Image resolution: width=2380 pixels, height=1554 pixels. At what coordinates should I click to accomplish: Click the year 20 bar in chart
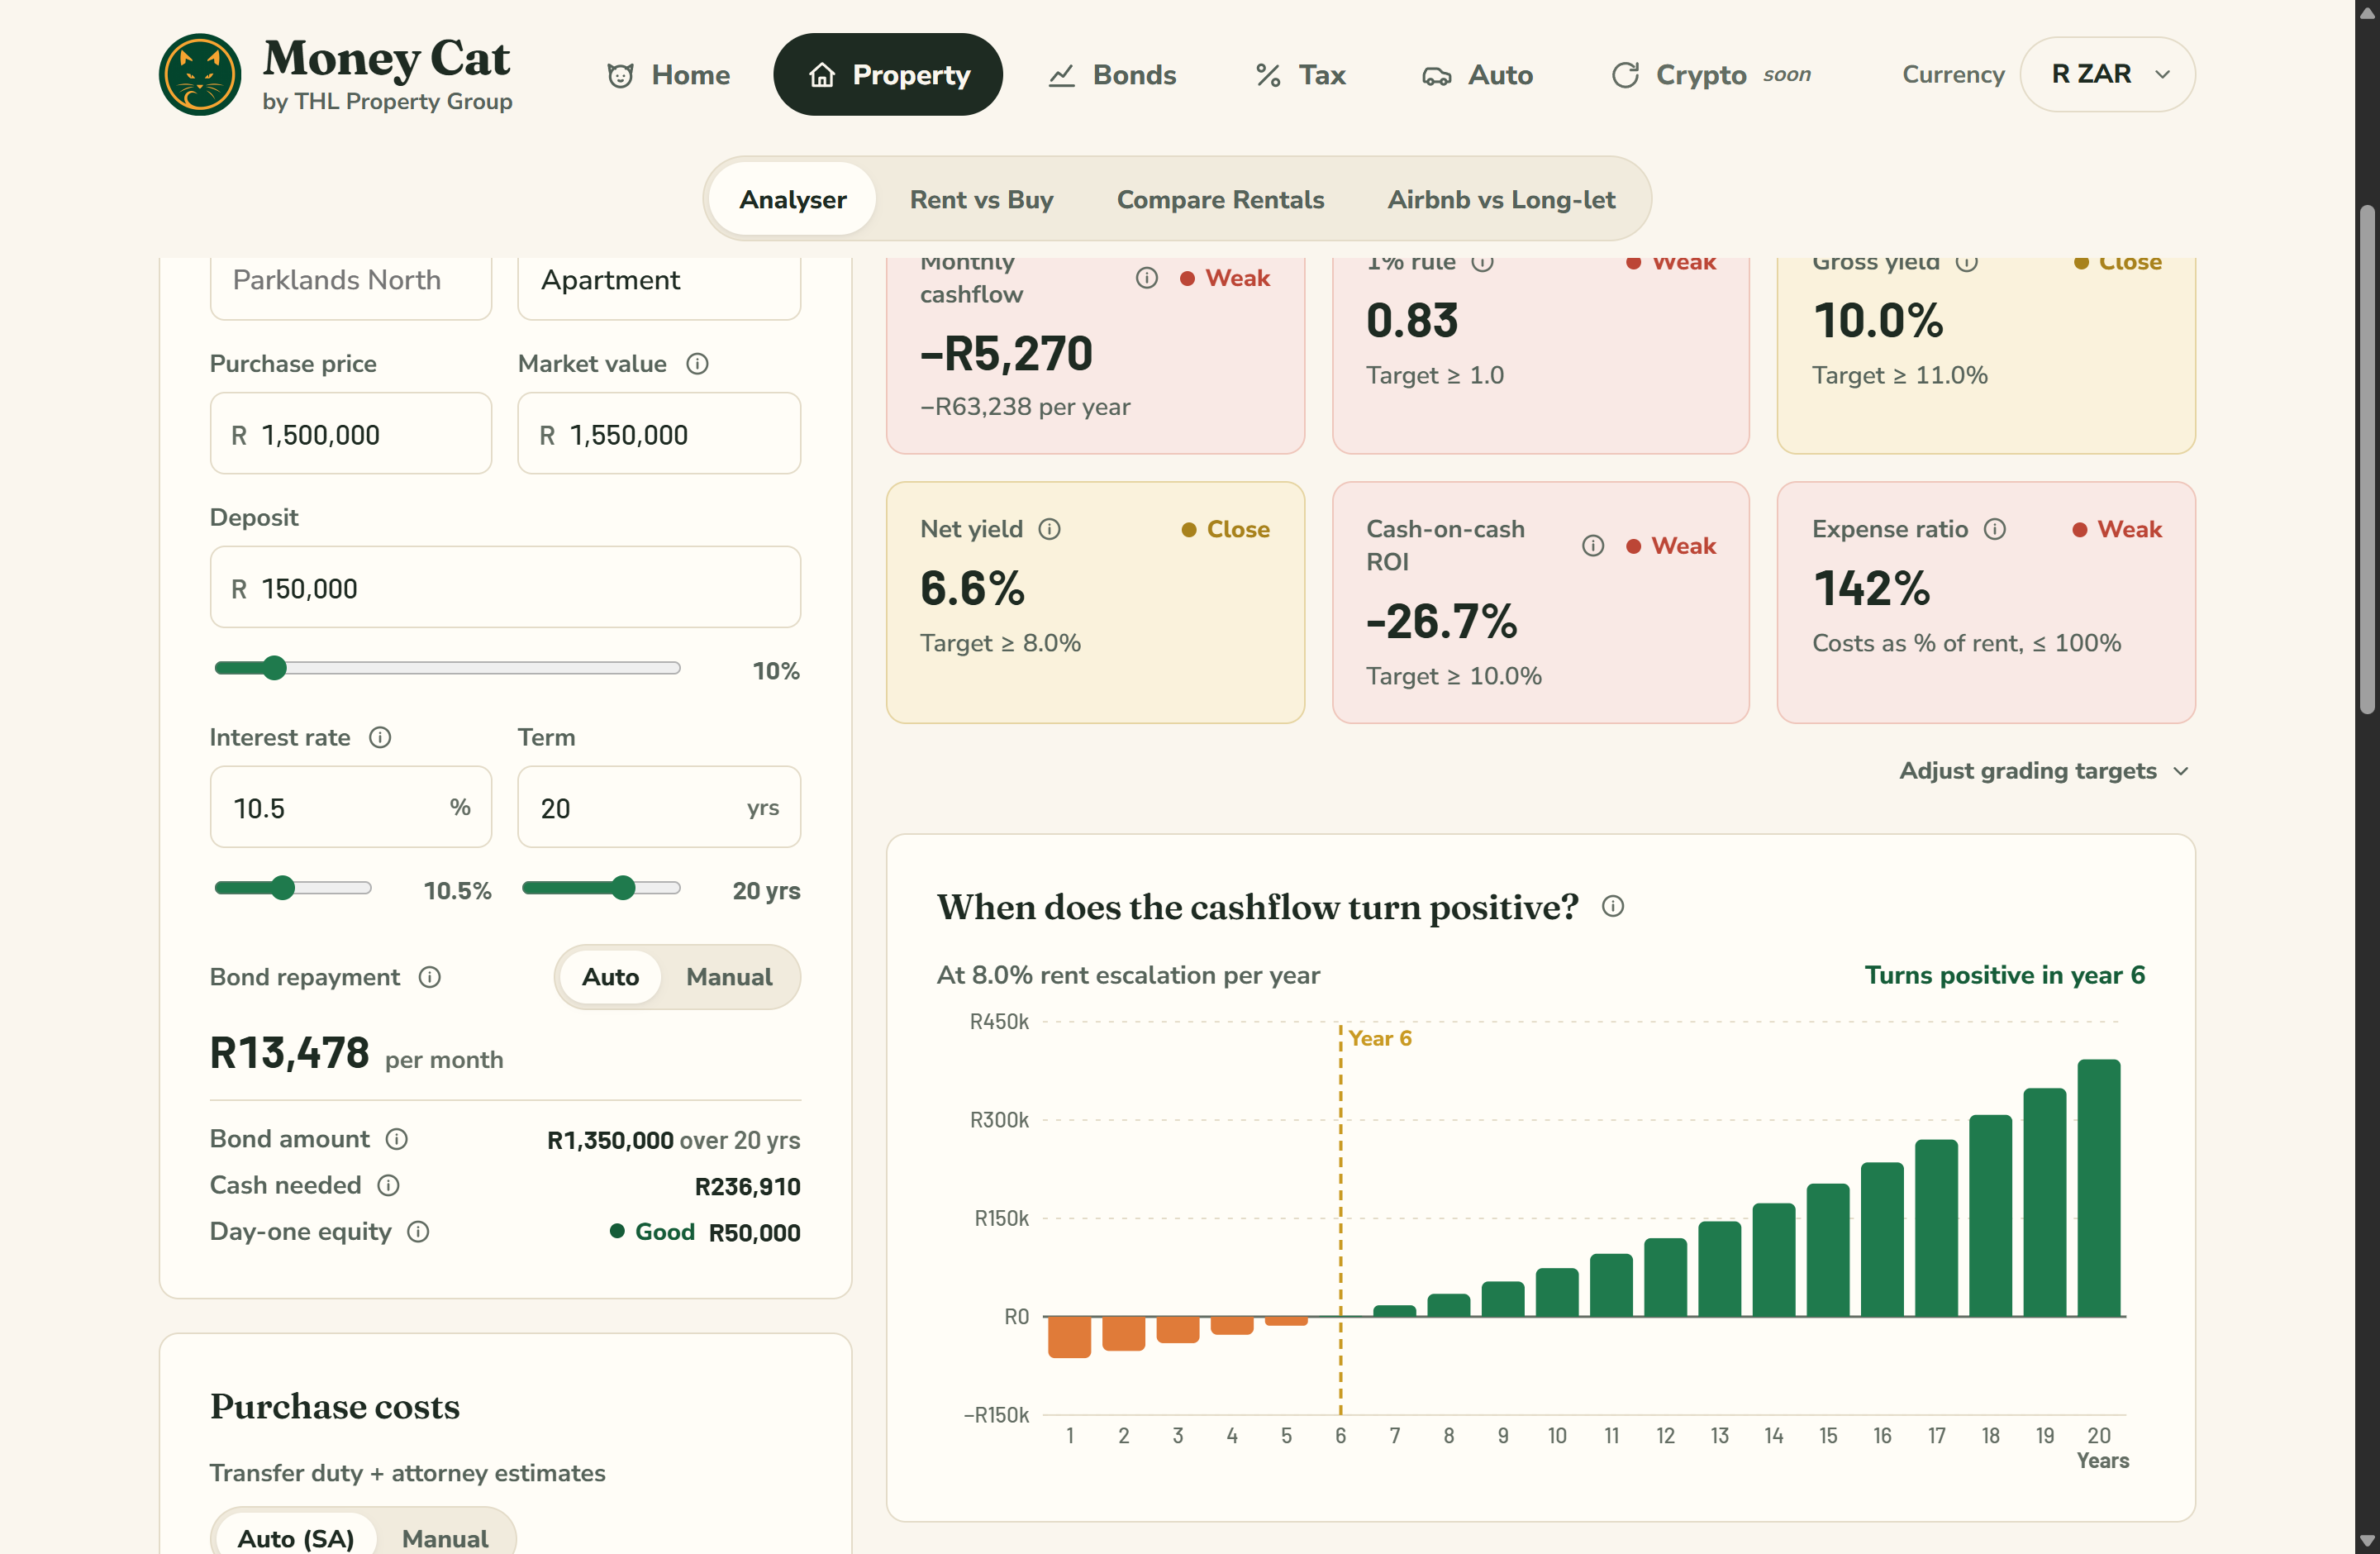point(2098,1188)
